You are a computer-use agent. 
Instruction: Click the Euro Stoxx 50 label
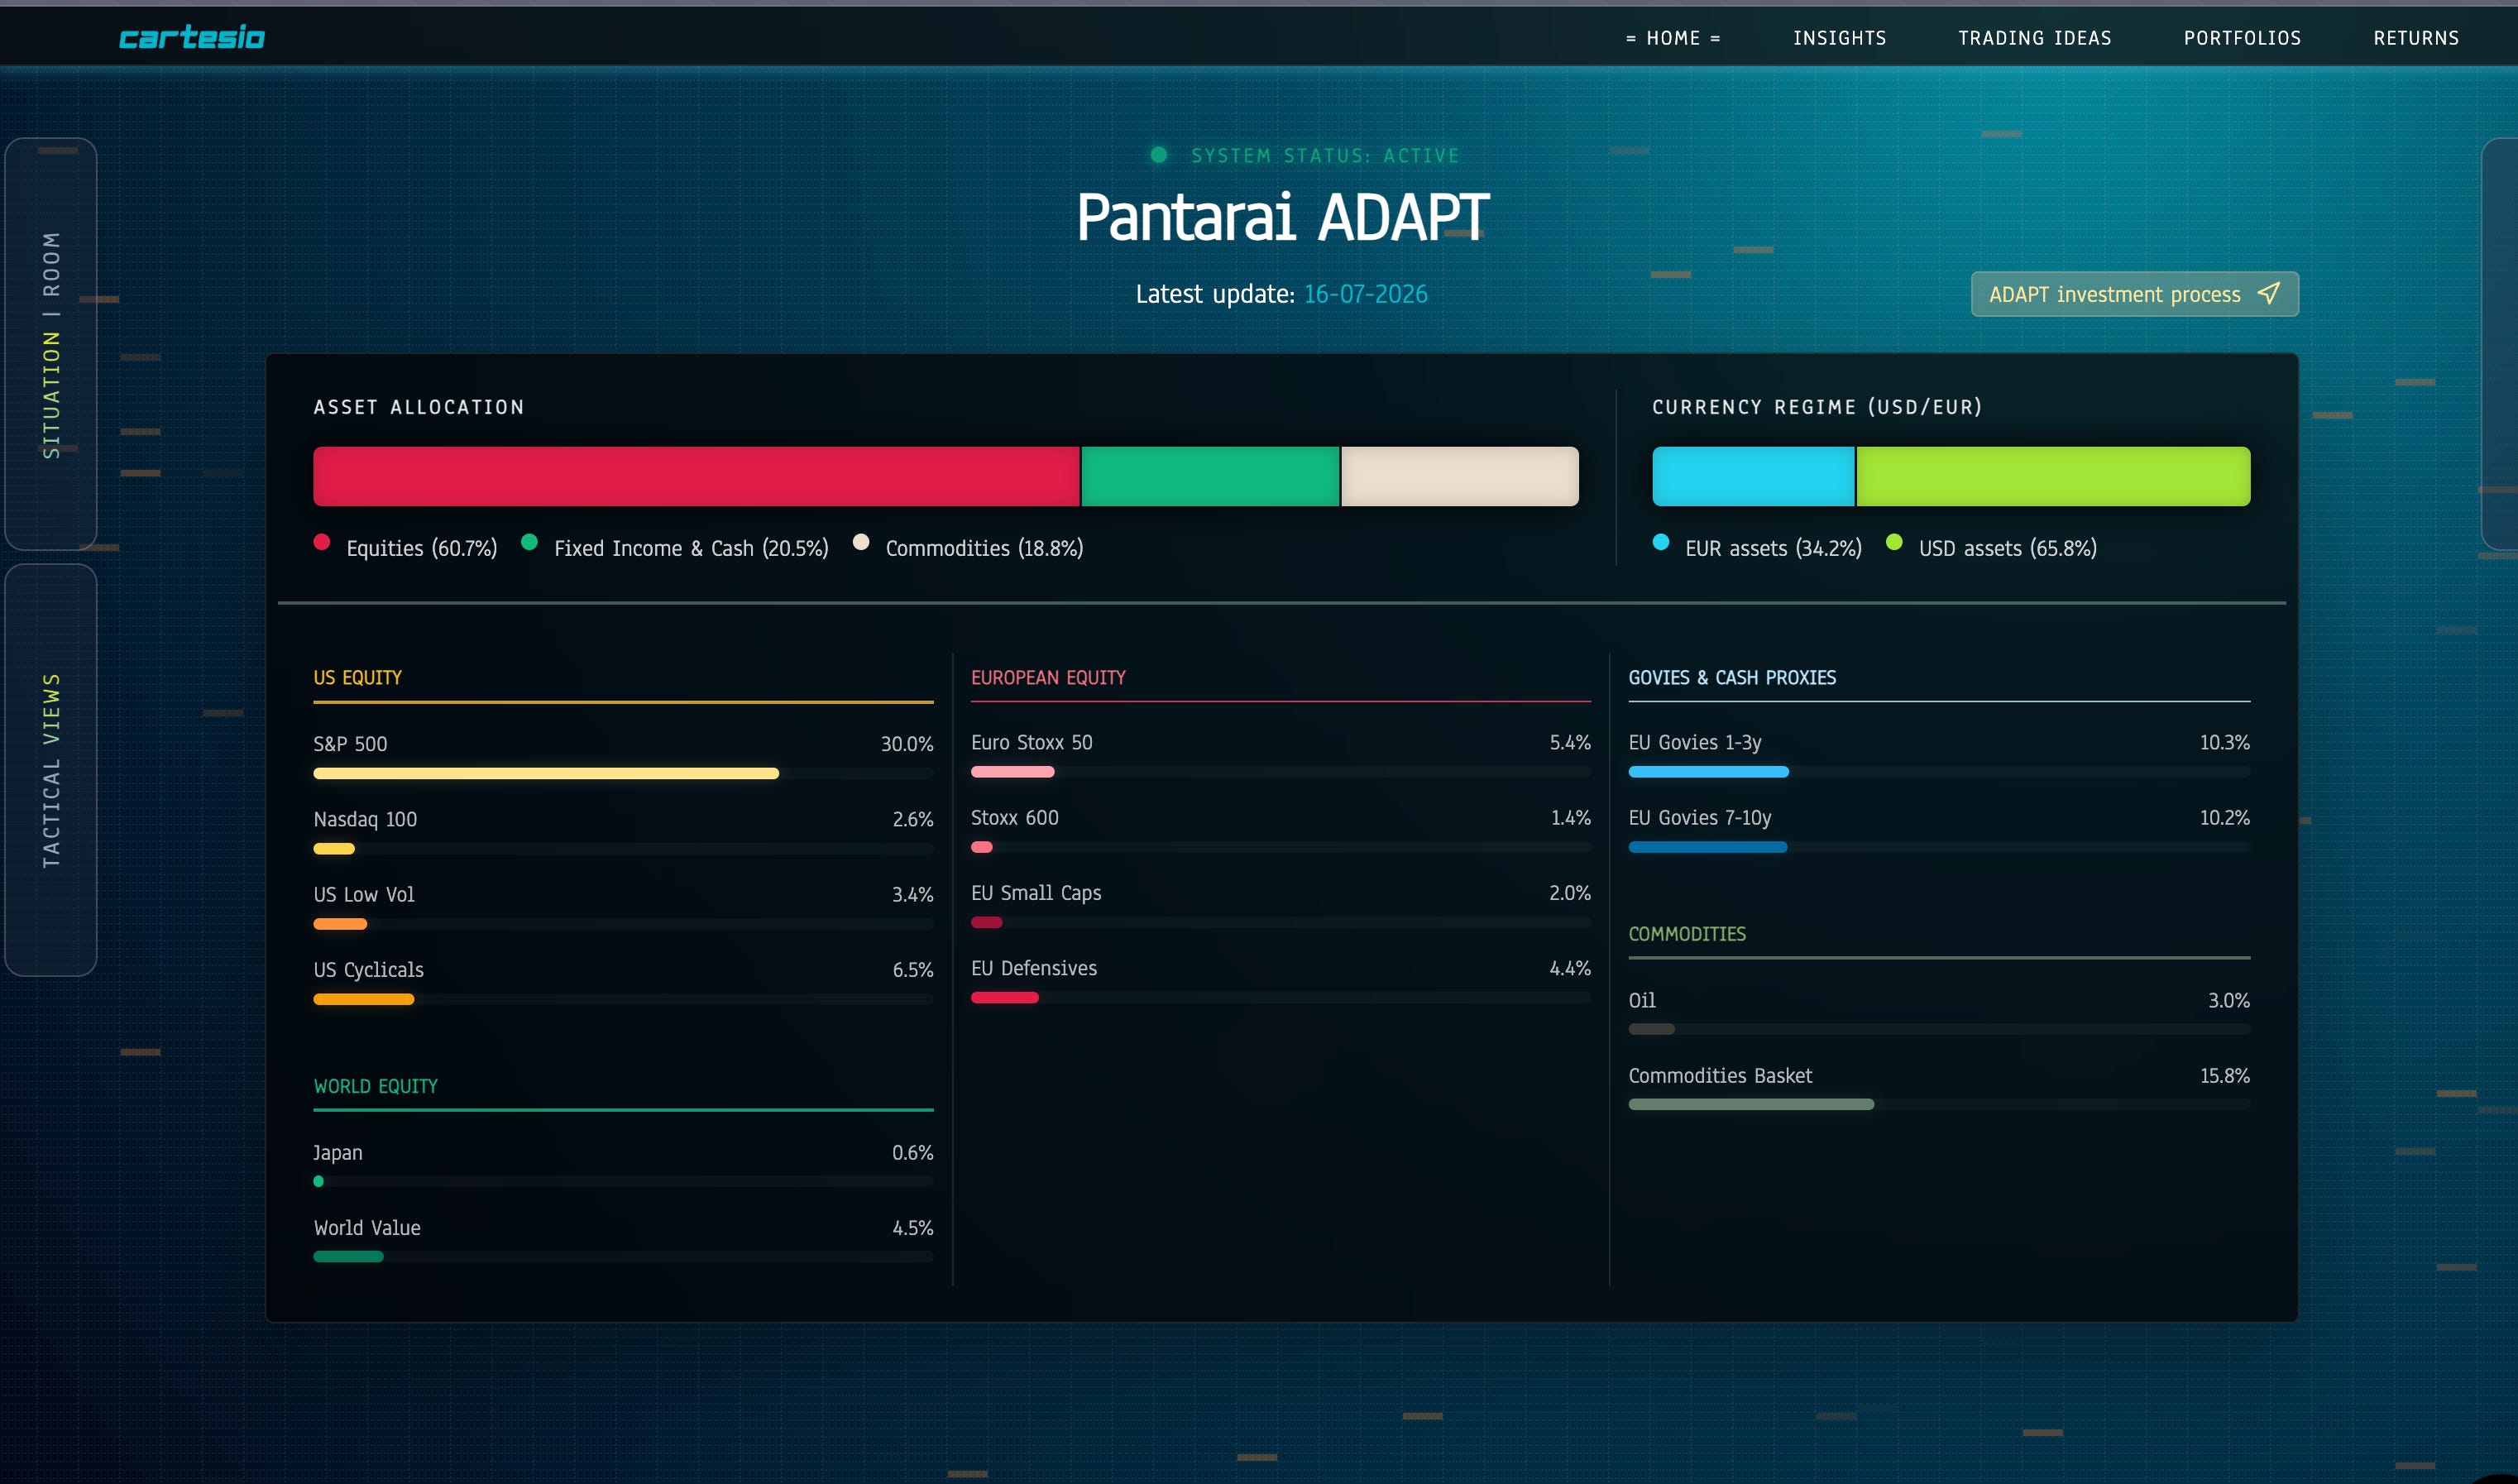pos(1031,742)
